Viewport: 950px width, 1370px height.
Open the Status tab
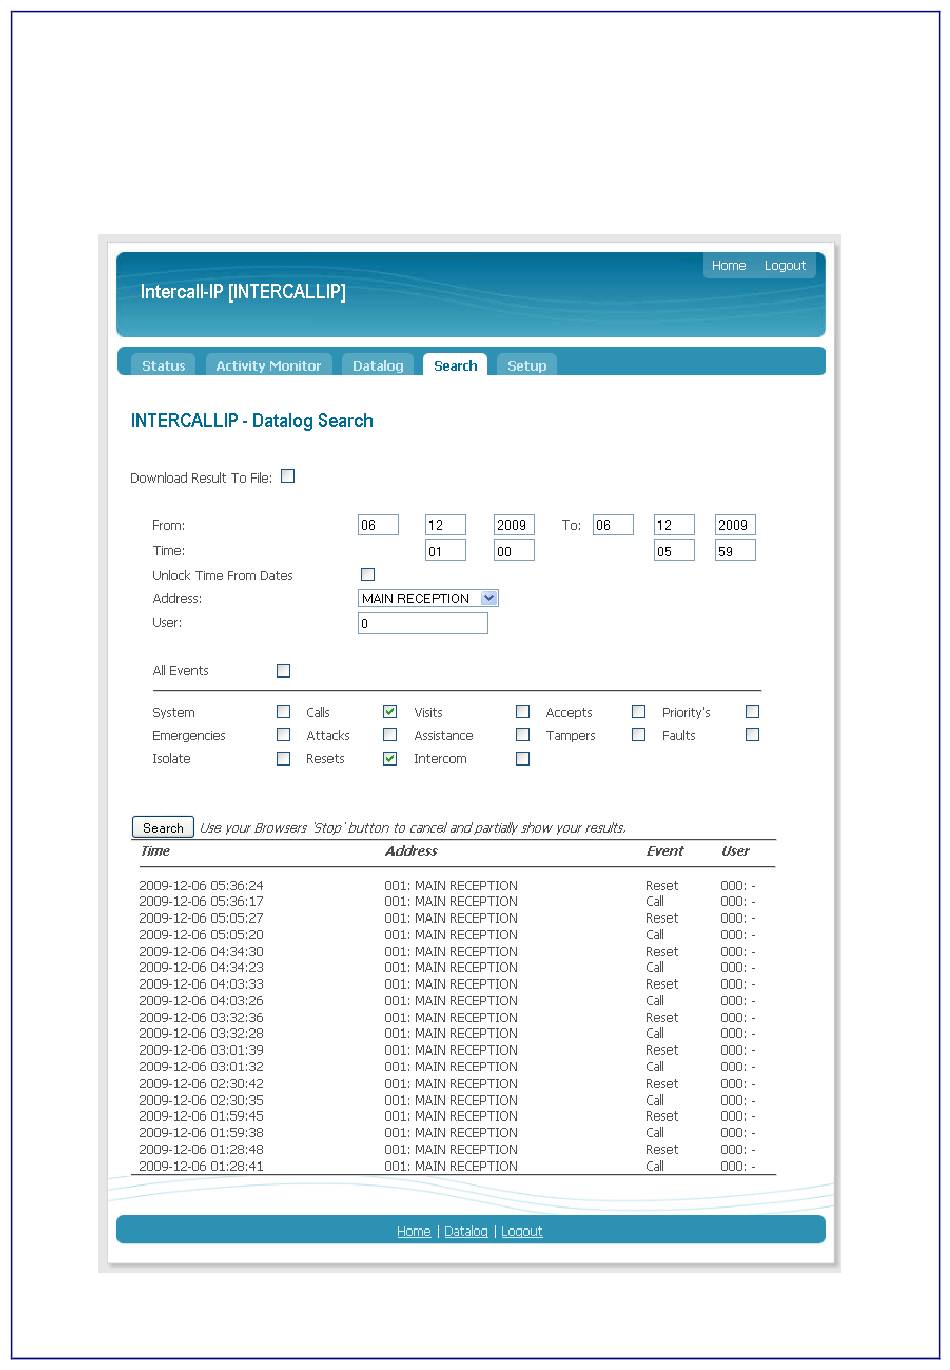[164, 365]
